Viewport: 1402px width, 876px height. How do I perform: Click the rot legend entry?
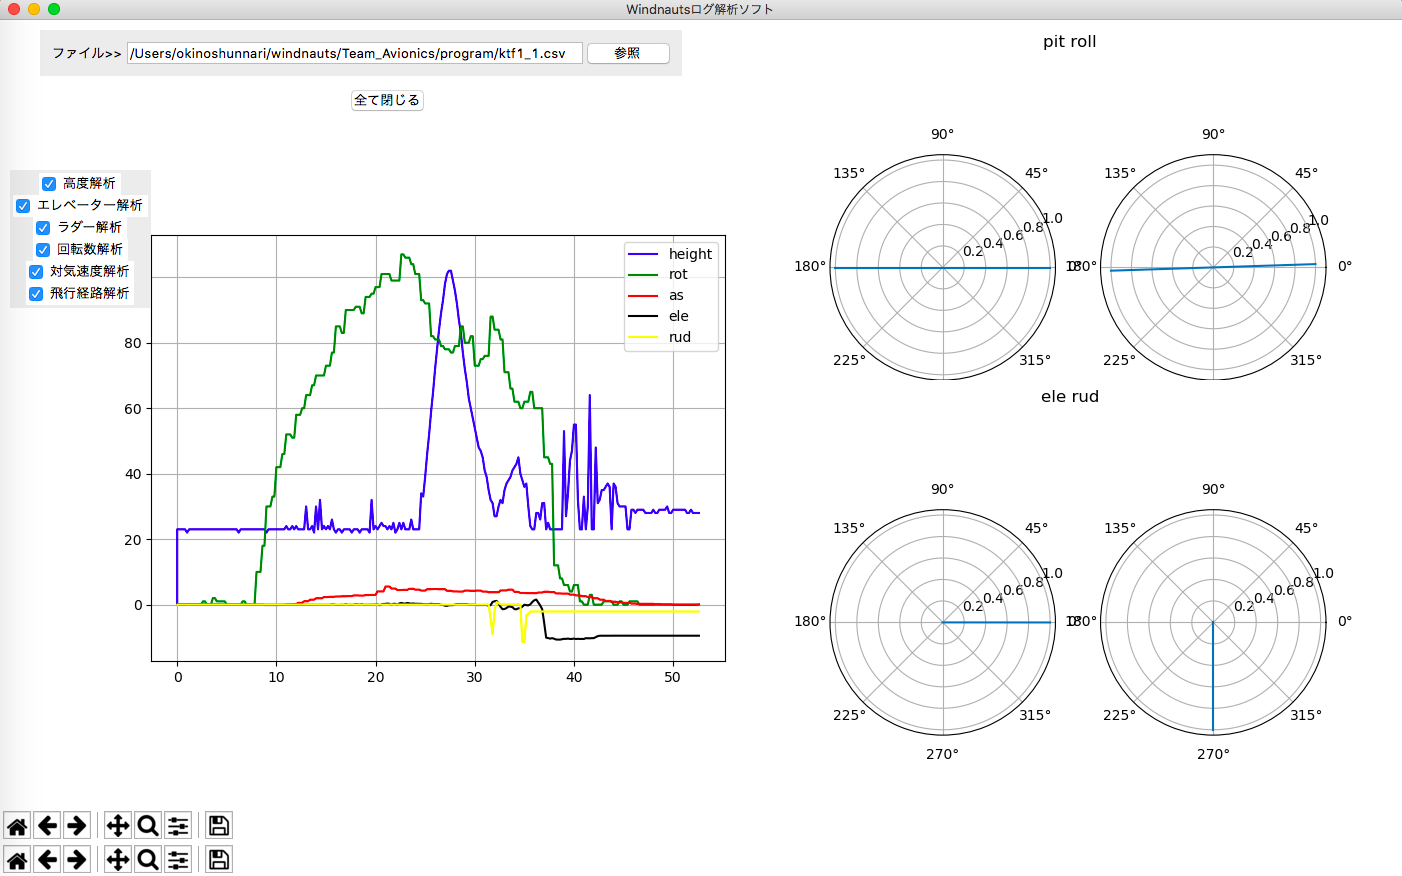click(658, 274)
